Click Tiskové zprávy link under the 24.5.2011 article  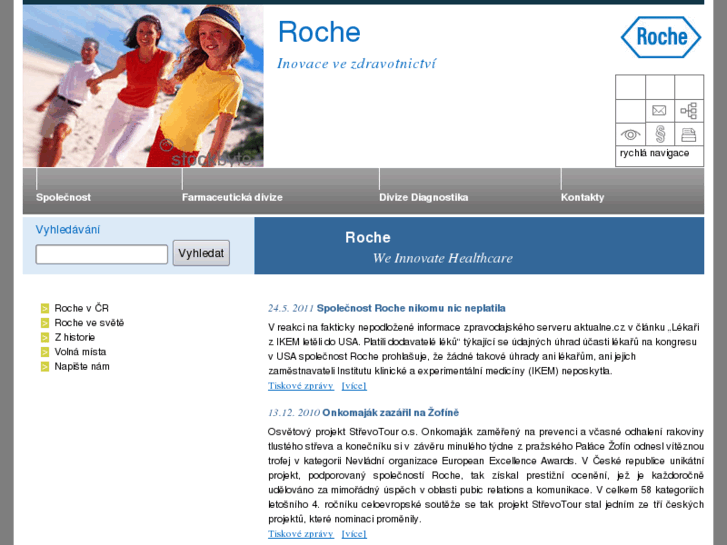coord(301,386)
